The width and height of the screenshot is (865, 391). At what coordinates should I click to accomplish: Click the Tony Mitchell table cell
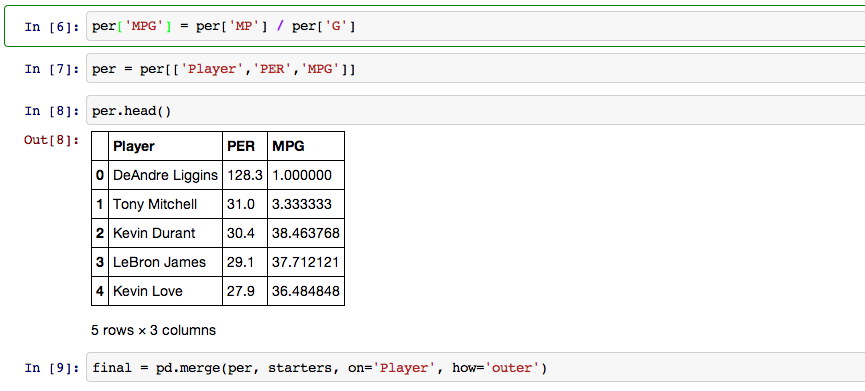click(x=165, y=204)
